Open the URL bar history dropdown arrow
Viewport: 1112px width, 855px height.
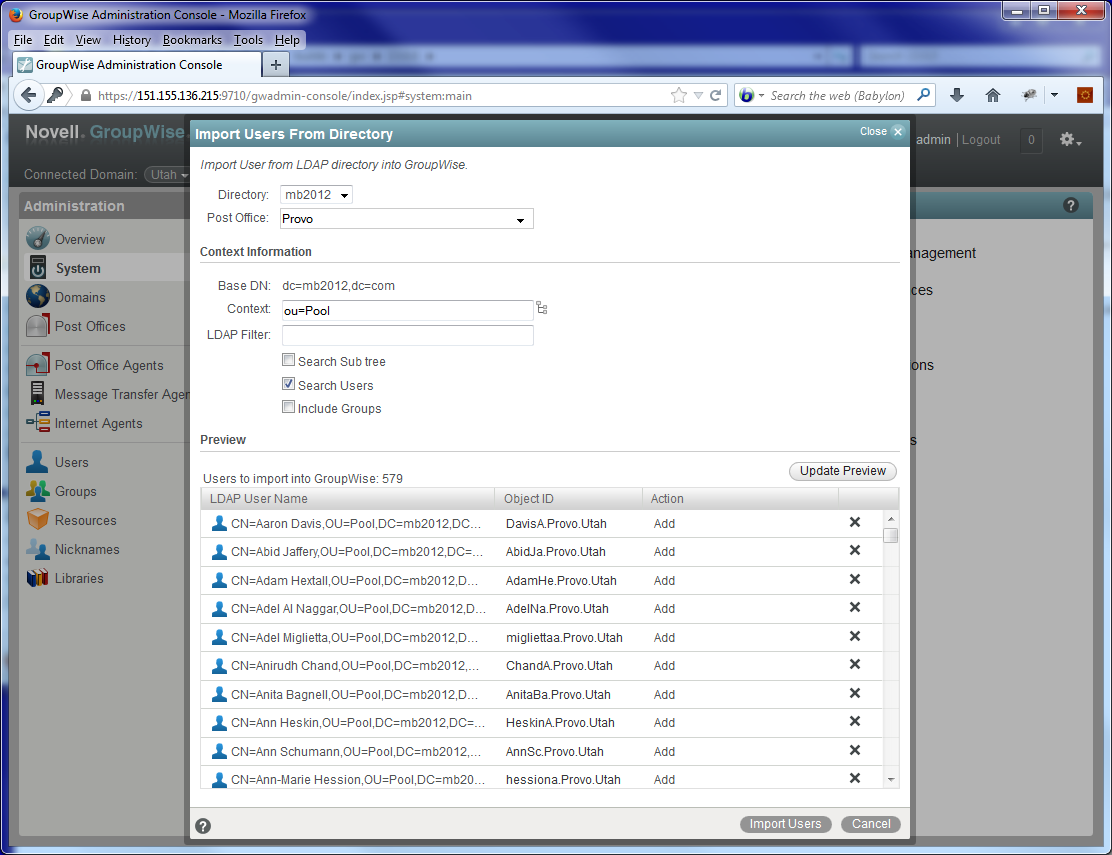[x=698, y=95]
